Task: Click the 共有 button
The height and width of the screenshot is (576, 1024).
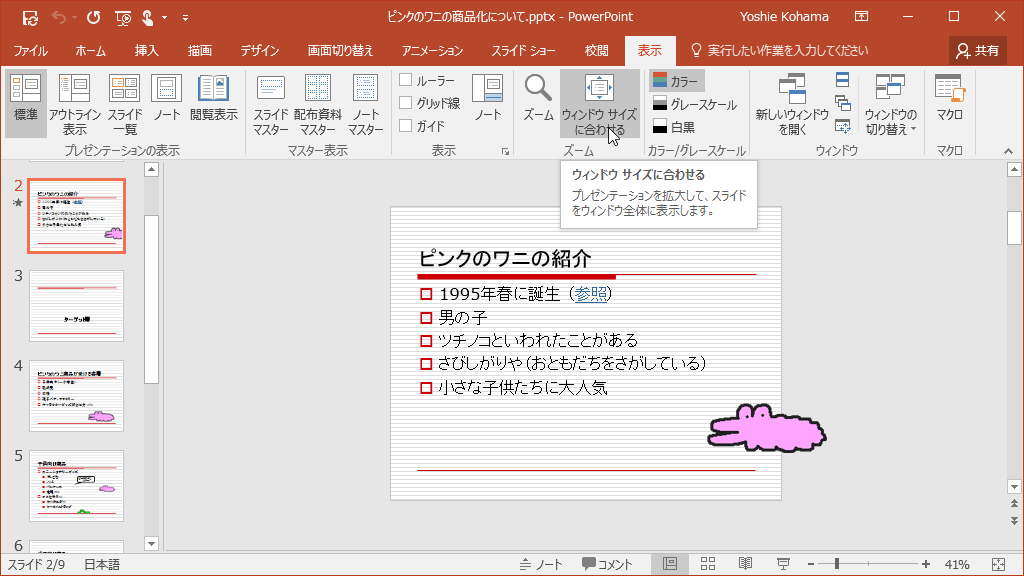Action: 977,48
